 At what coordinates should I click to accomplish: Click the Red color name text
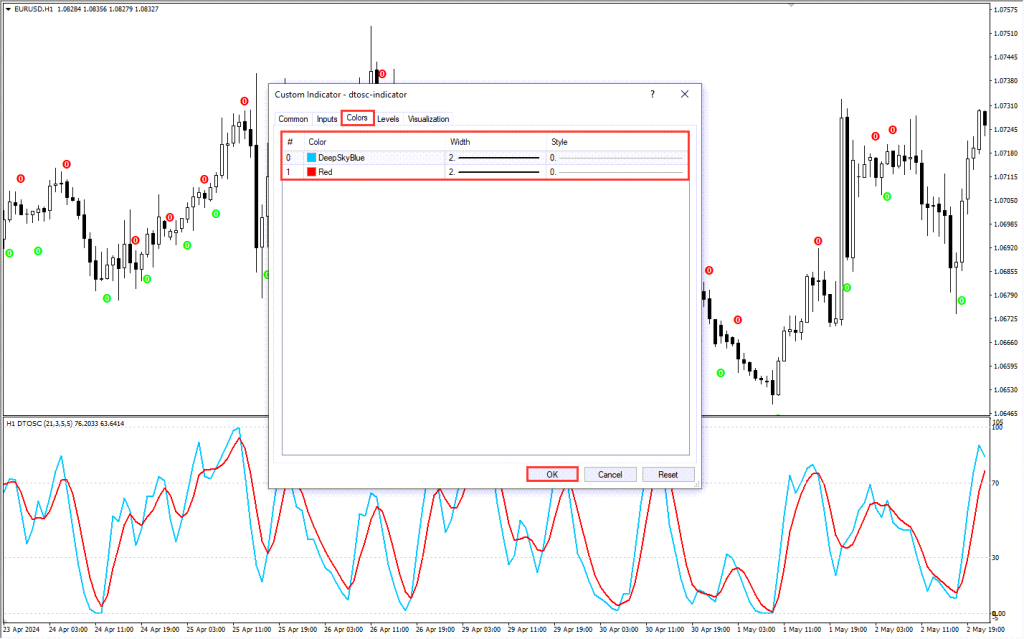coord(325,172)
